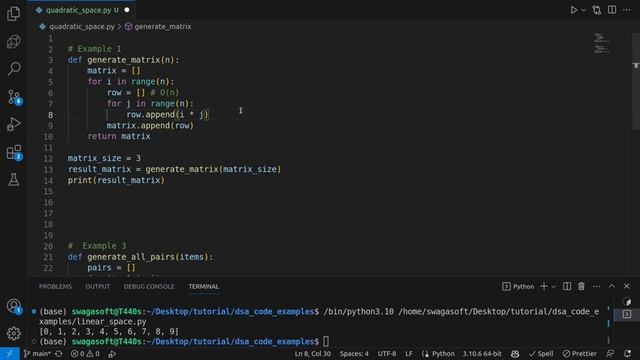Open the Accounts menu icon
The image size is (640, 360).
tap(14, 306)
